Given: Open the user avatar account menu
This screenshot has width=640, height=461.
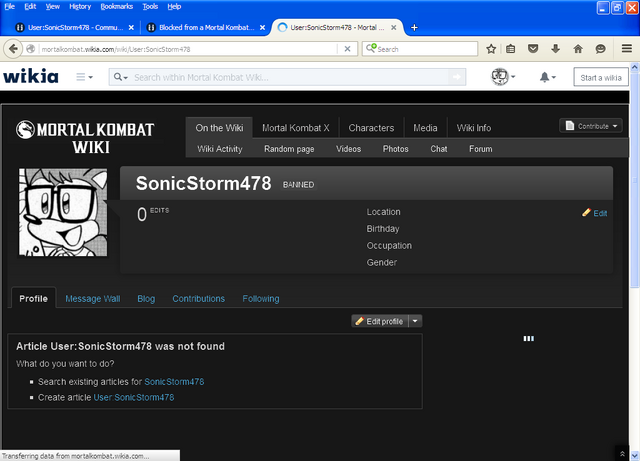Looking at the screenshot, I should click(x=503, y=77).
